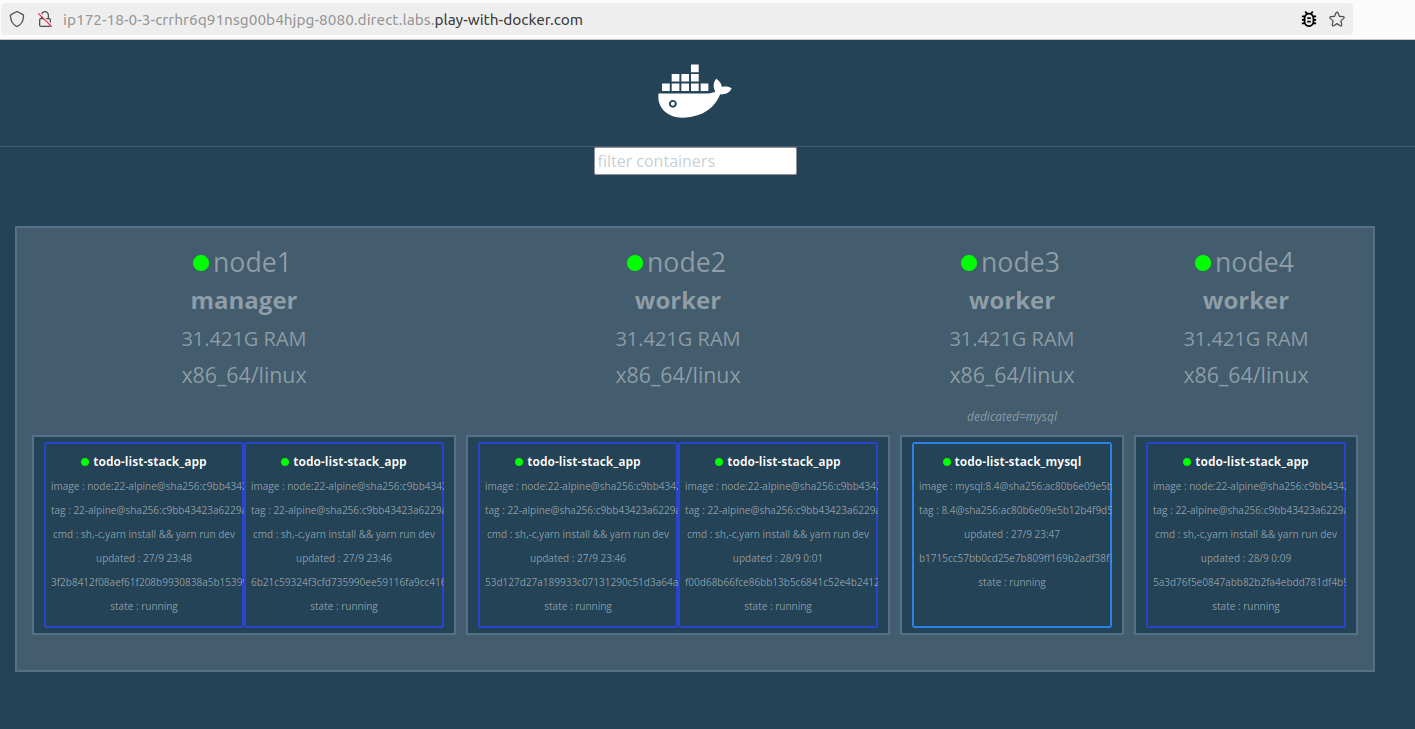Open the bug extension icon in address bar
The height and width of the screenshot is (729, 1415).
1308,20
